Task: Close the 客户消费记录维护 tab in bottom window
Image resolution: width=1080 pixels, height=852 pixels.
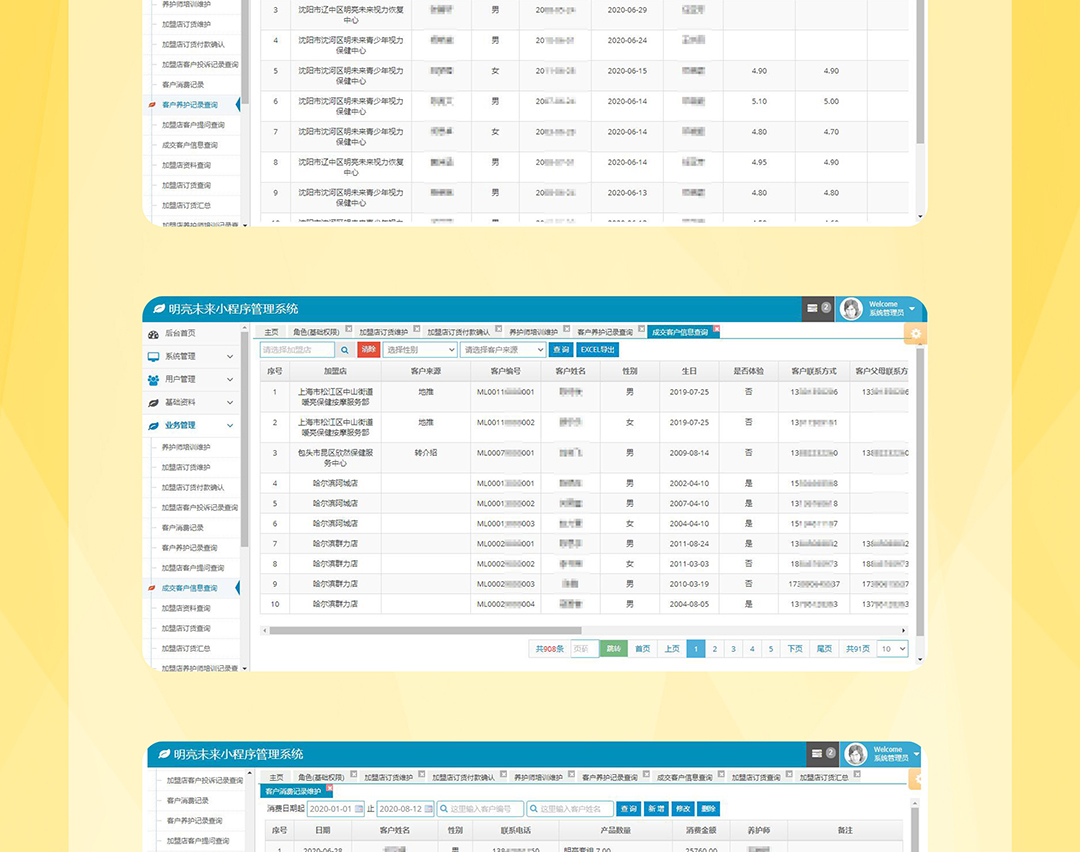Action: pos(329,788)
